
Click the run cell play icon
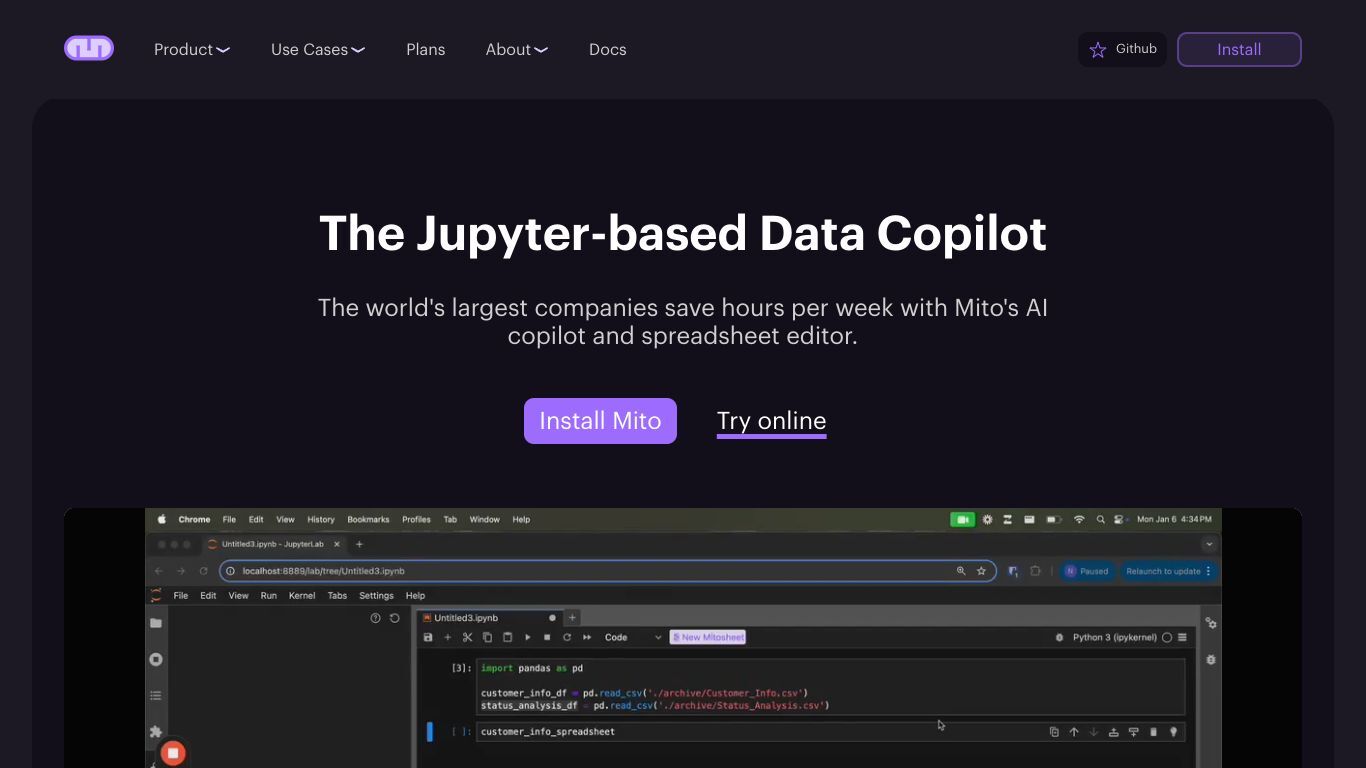tap(527, 637)
